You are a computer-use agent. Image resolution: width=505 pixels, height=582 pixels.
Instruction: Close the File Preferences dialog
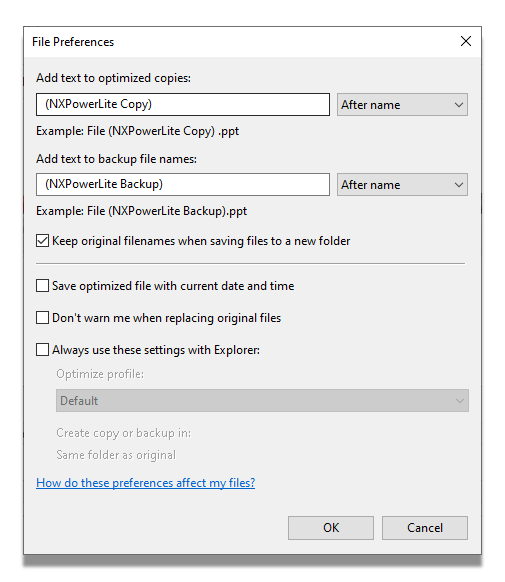click(x=466, y=41)
